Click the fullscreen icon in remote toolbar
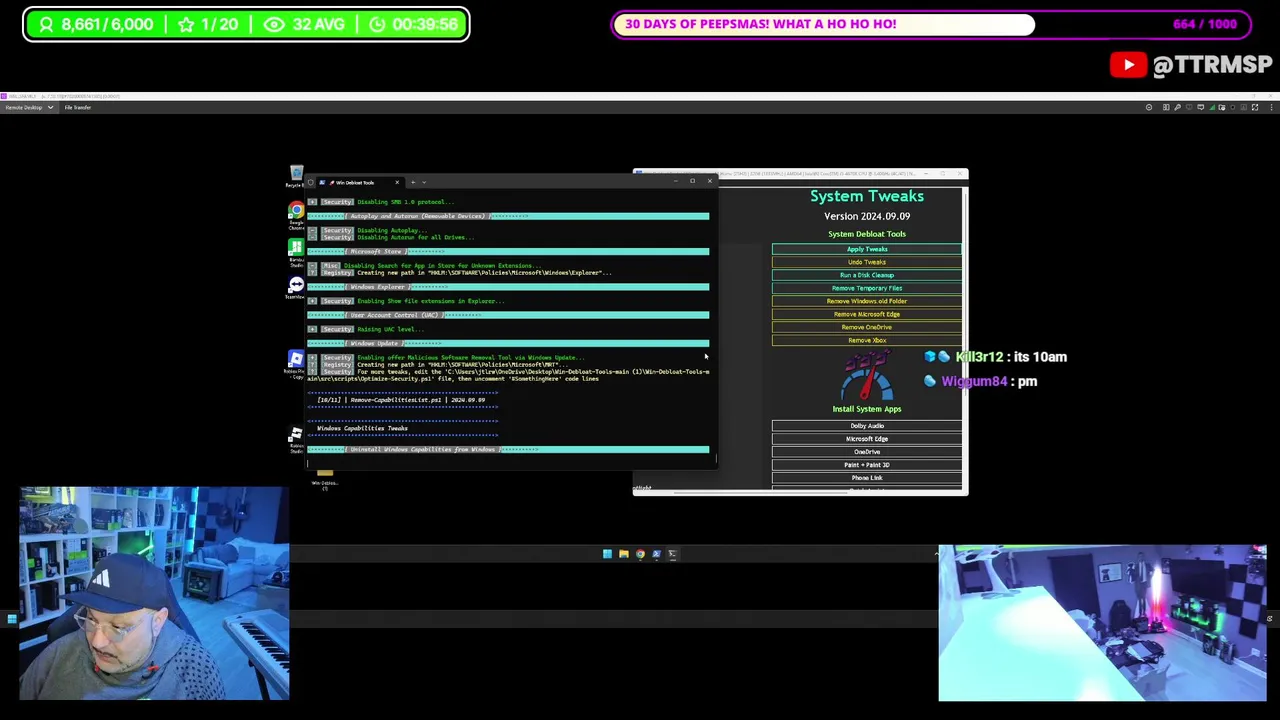 click(1256, 107)
